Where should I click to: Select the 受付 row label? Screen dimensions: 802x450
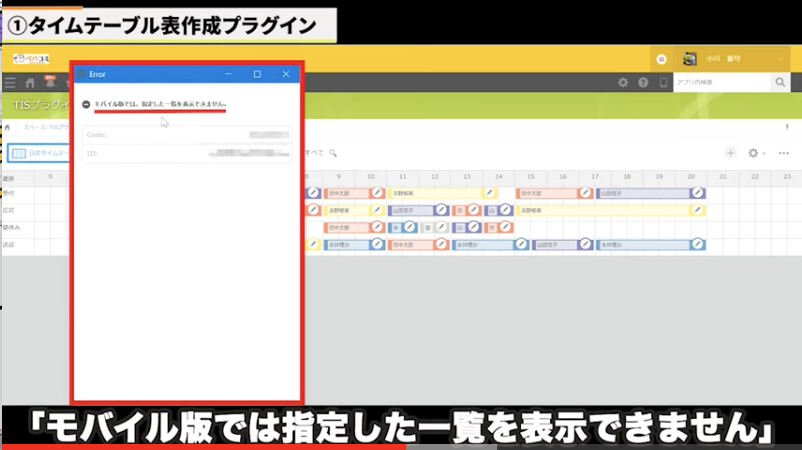[9, 192]
